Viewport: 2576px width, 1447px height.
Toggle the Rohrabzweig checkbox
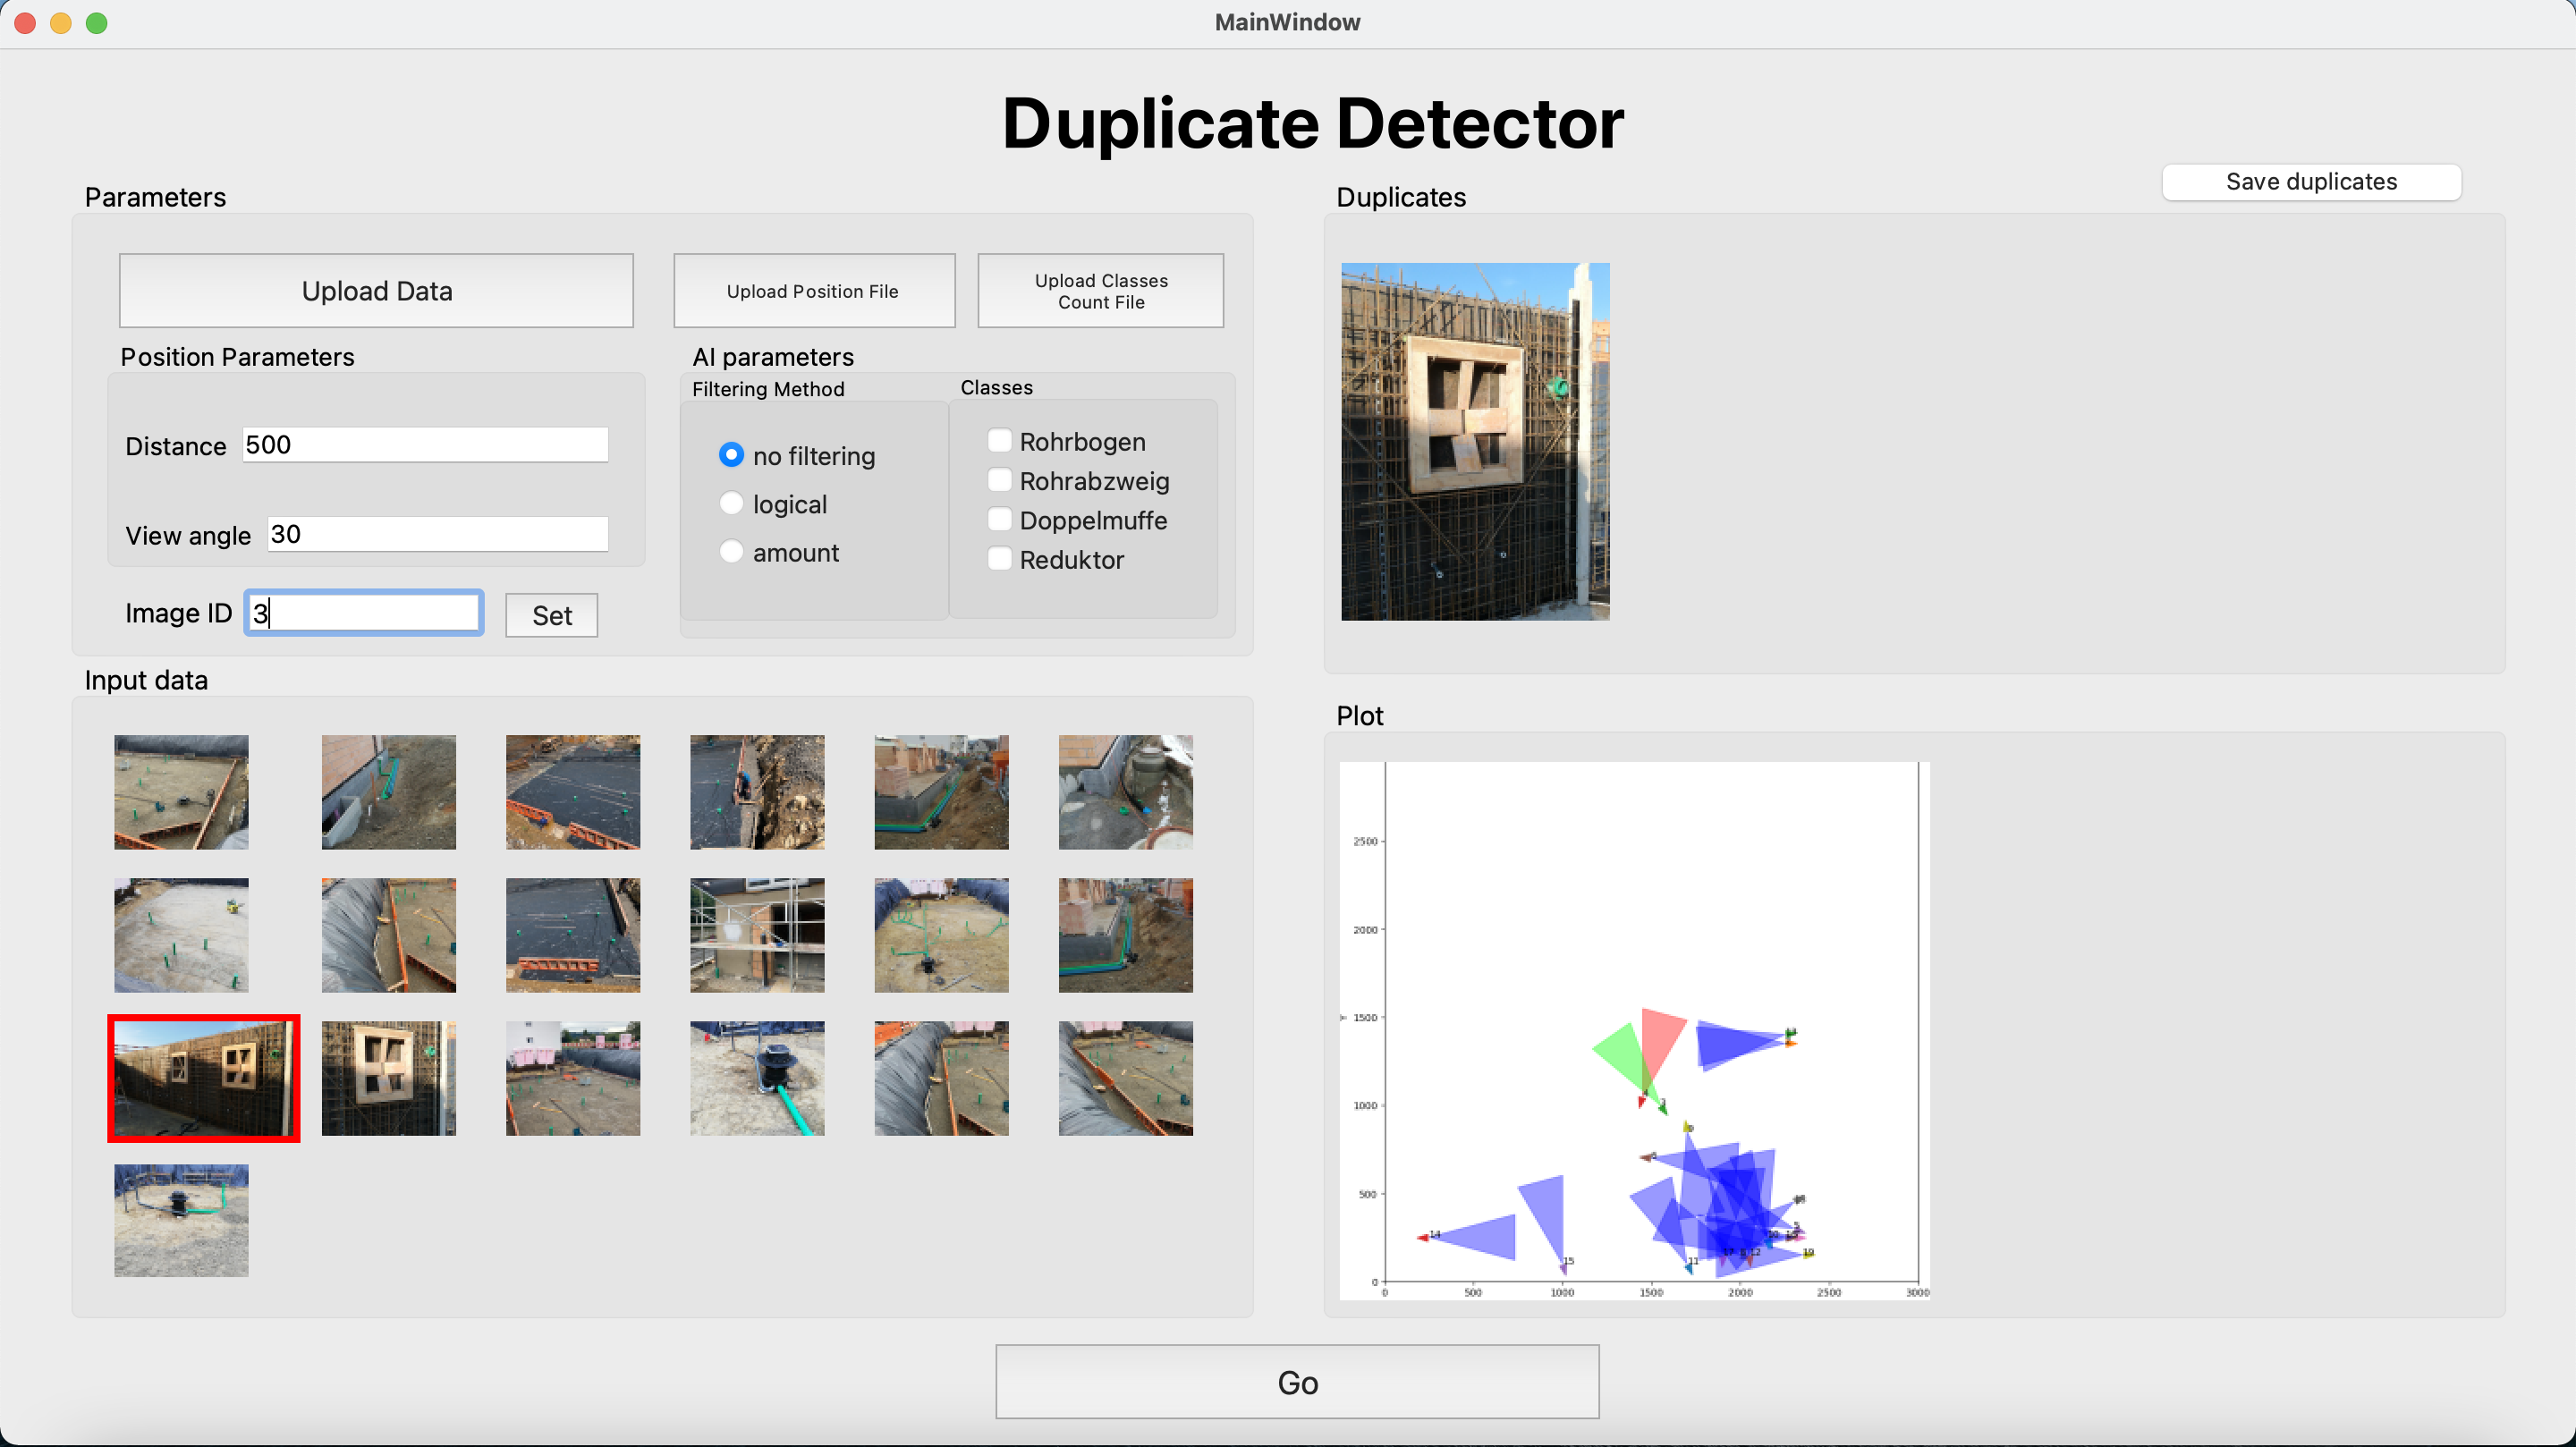coord(999,481)
